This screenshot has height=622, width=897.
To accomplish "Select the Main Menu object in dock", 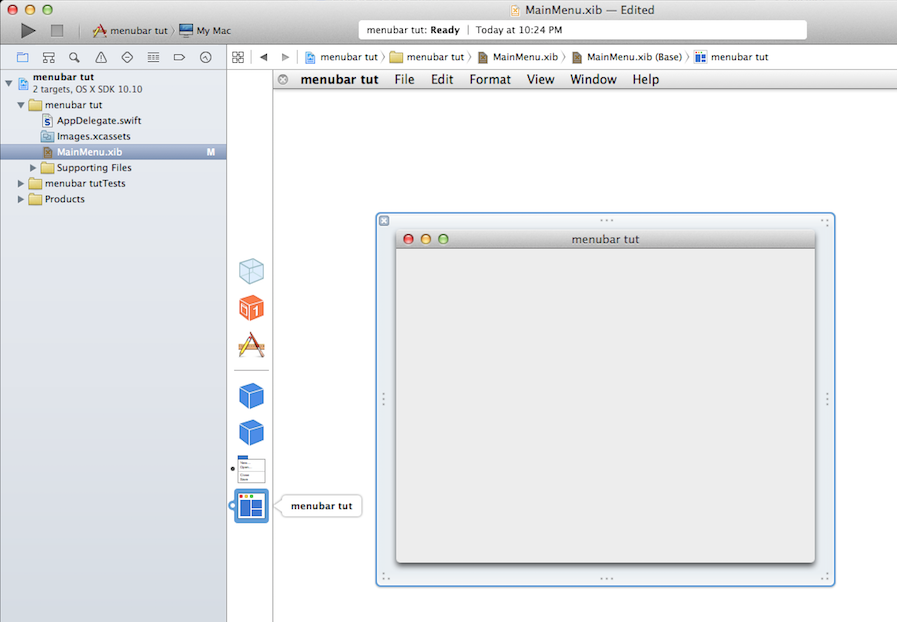I will pos(251,470).
